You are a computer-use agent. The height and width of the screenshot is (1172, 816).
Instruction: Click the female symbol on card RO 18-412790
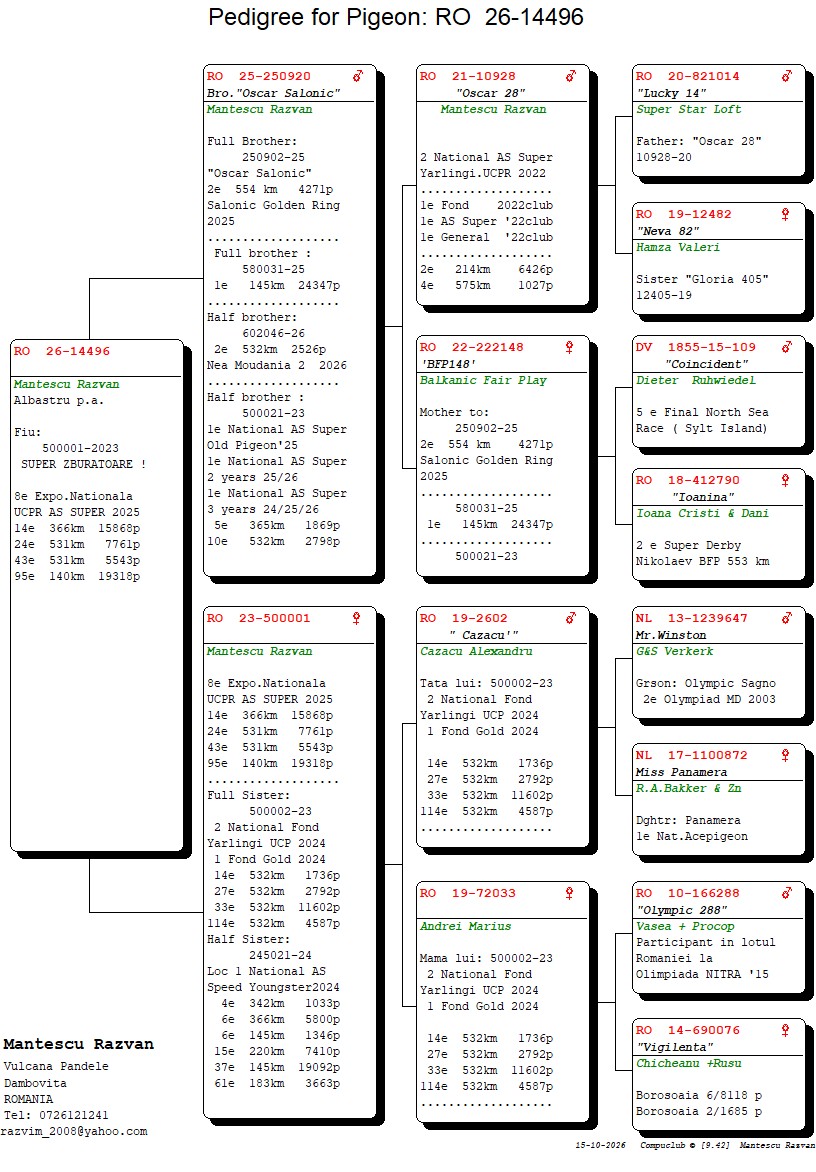pos(785,481)
